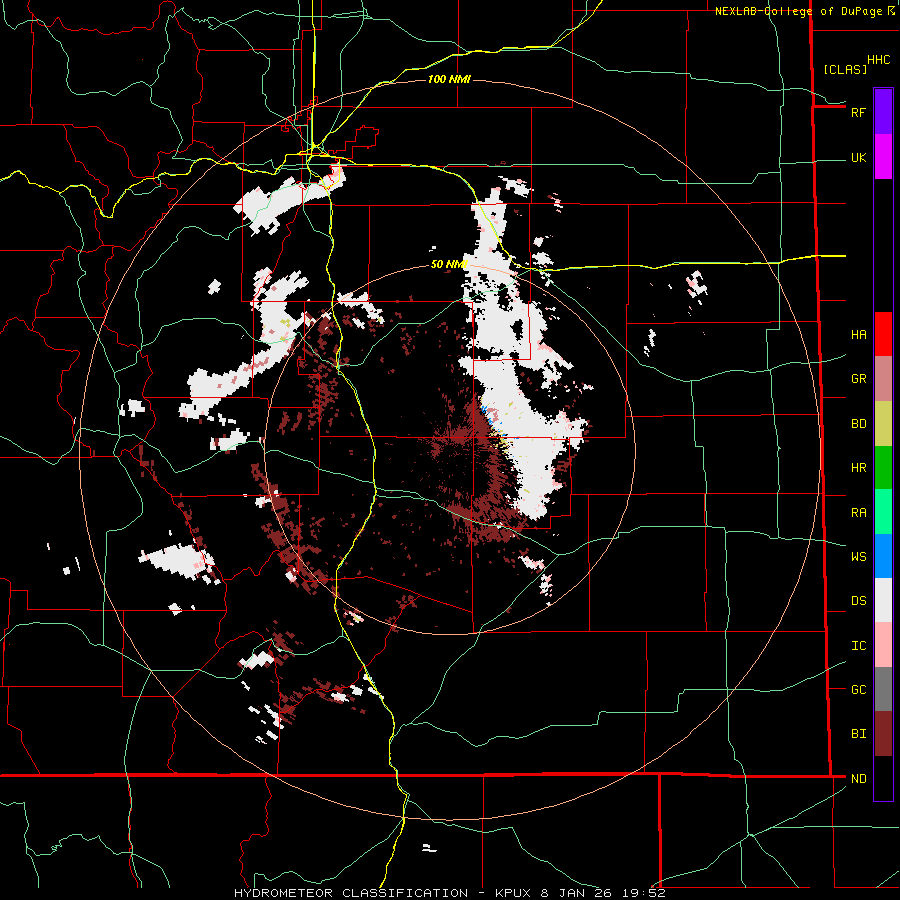Click the RF legend label
The image size is (900, 900).
click(x=858, y=112)
